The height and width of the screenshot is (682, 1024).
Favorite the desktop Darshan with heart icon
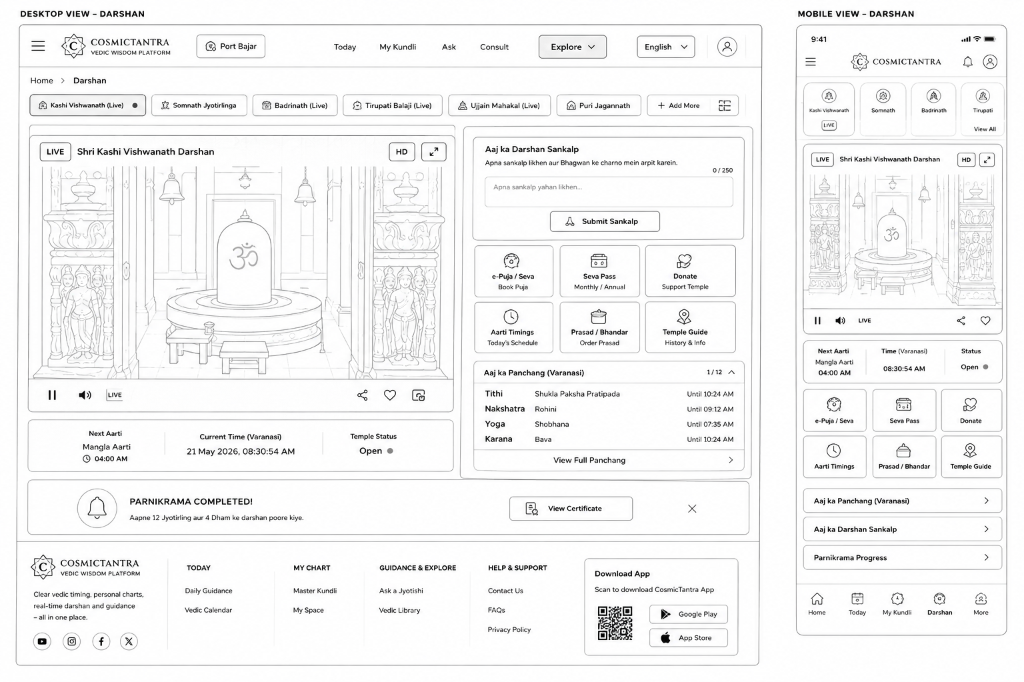pos(390,395)
